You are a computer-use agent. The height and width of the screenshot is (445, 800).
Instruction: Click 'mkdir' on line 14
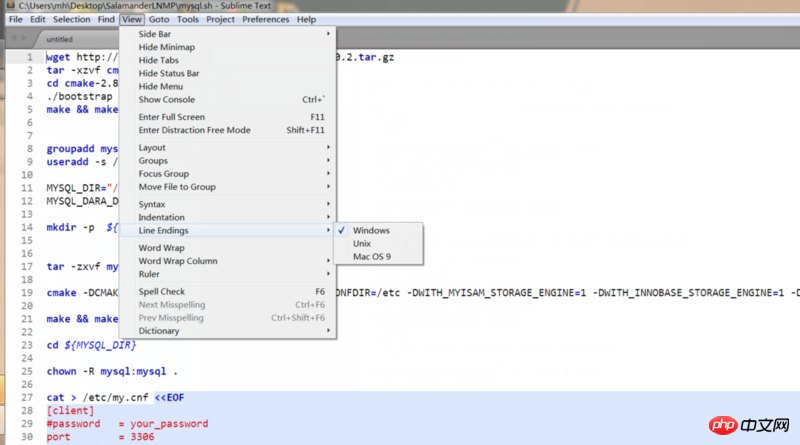click(x=61, y=227)
